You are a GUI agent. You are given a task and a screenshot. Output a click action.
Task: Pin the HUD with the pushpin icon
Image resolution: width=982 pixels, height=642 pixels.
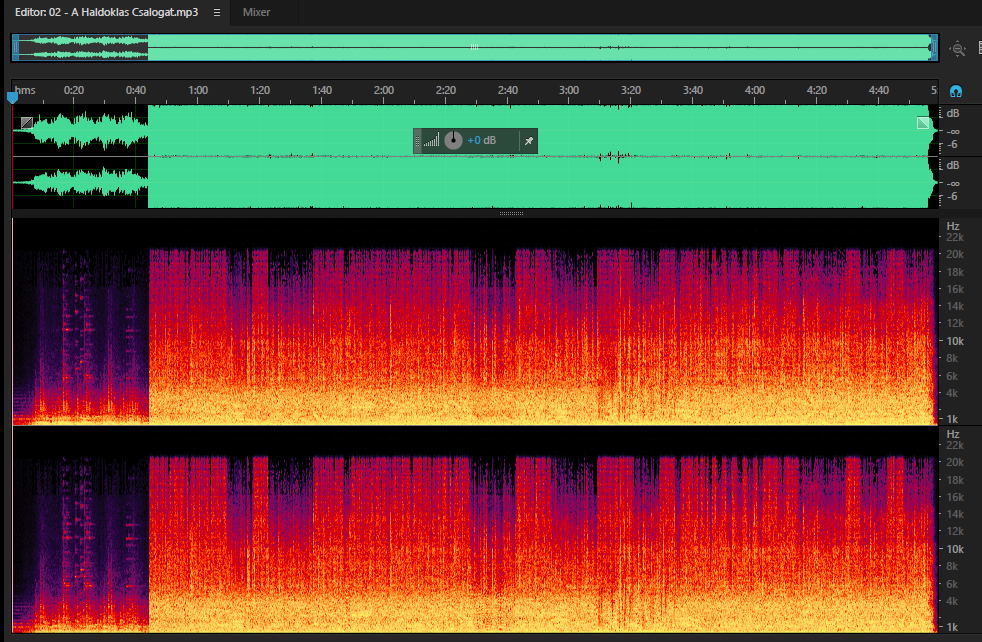tap(529, 141)
